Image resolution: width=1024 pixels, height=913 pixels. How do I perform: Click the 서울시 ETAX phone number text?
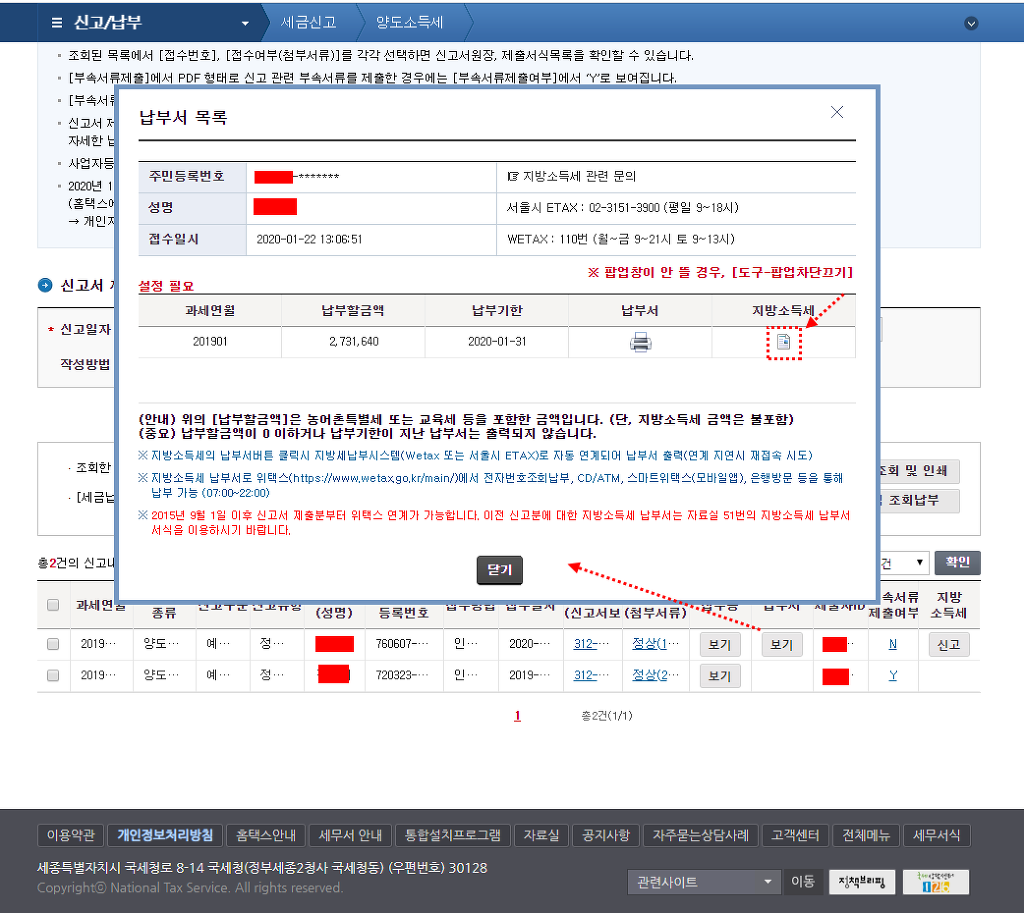[x=622, y=208]
